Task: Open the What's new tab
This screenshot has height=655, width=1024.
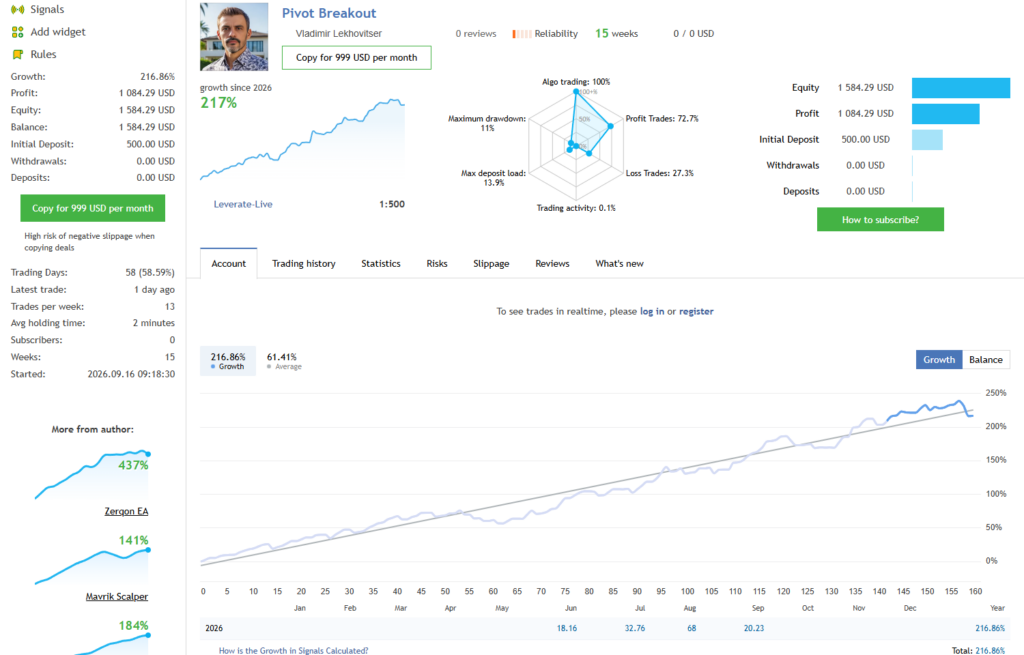Action: click(619, 264)
